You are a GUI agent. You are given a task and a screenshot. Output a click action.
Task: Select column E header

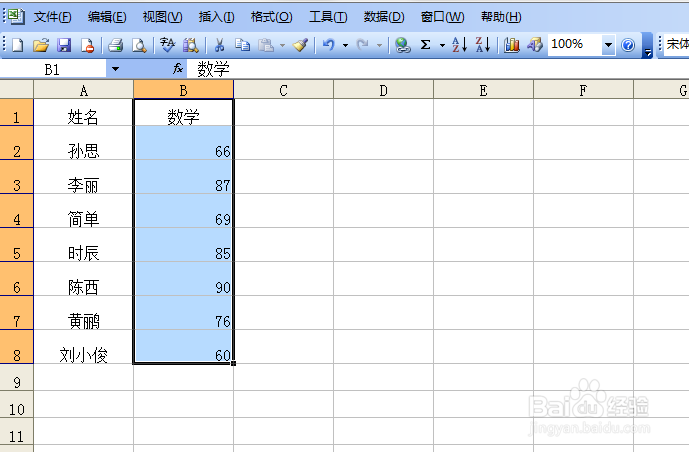coord(483,90)
